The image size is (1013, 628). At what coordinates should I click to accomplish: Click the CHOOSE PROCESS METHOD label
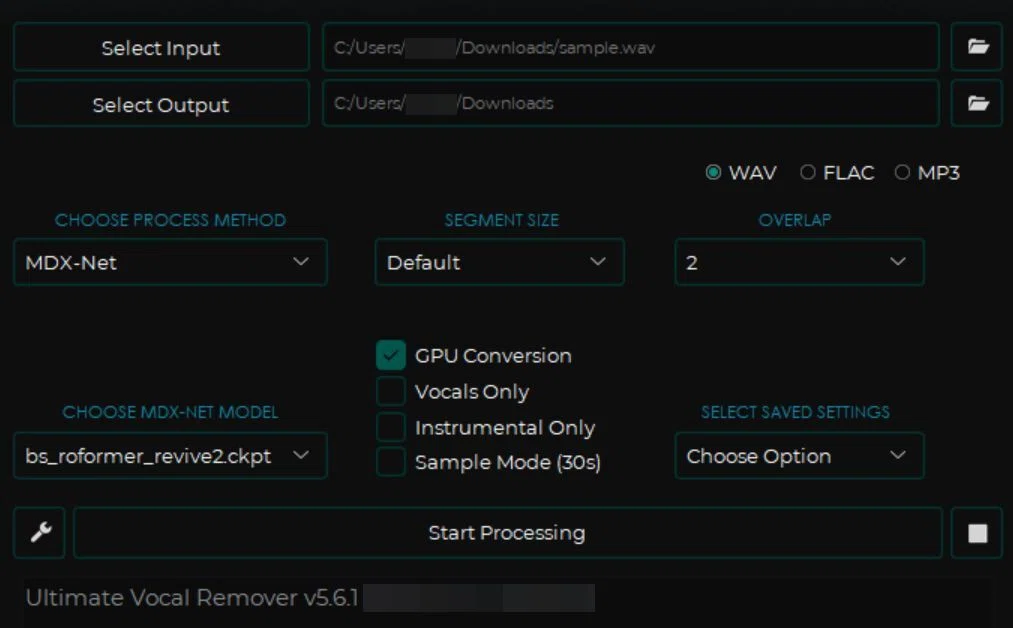pos(170,220)
